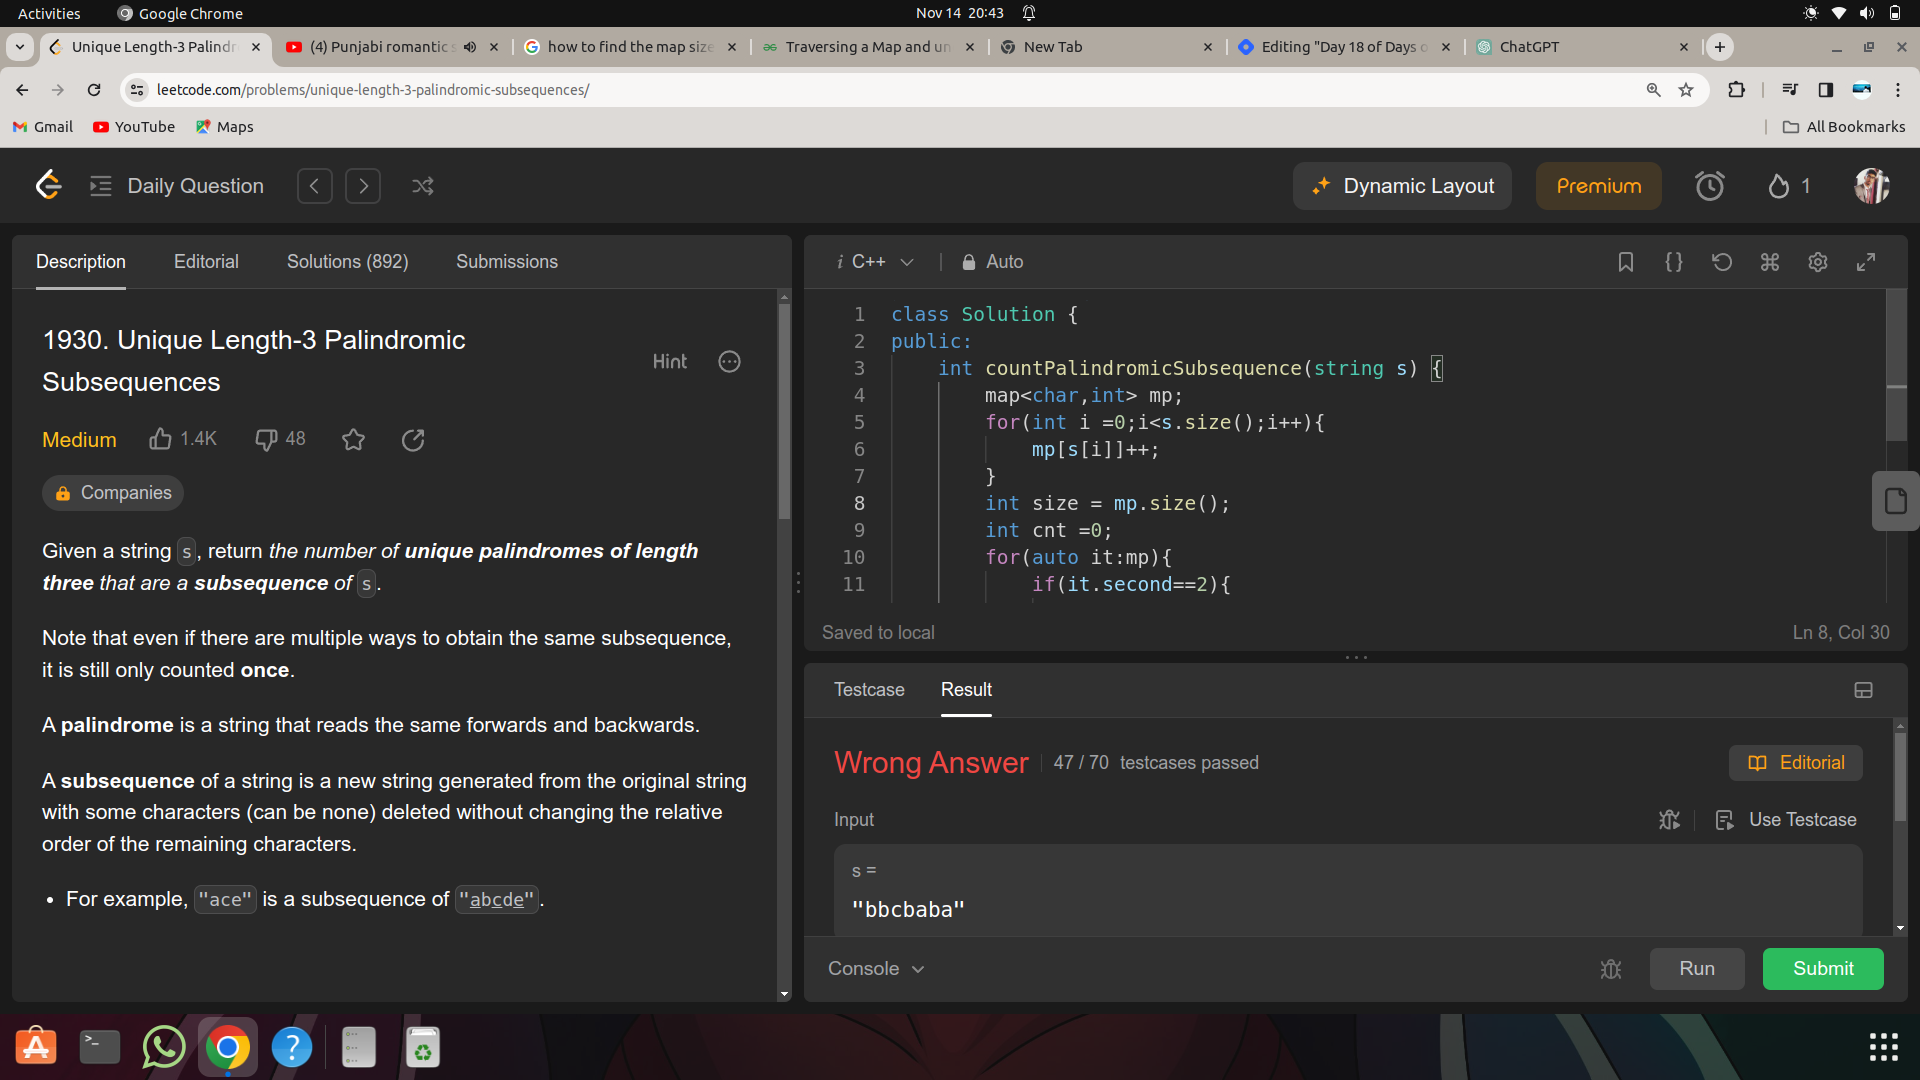1920x1080 pixels.
Task: Expand the Companies tag
Action: tap(113, 493)
